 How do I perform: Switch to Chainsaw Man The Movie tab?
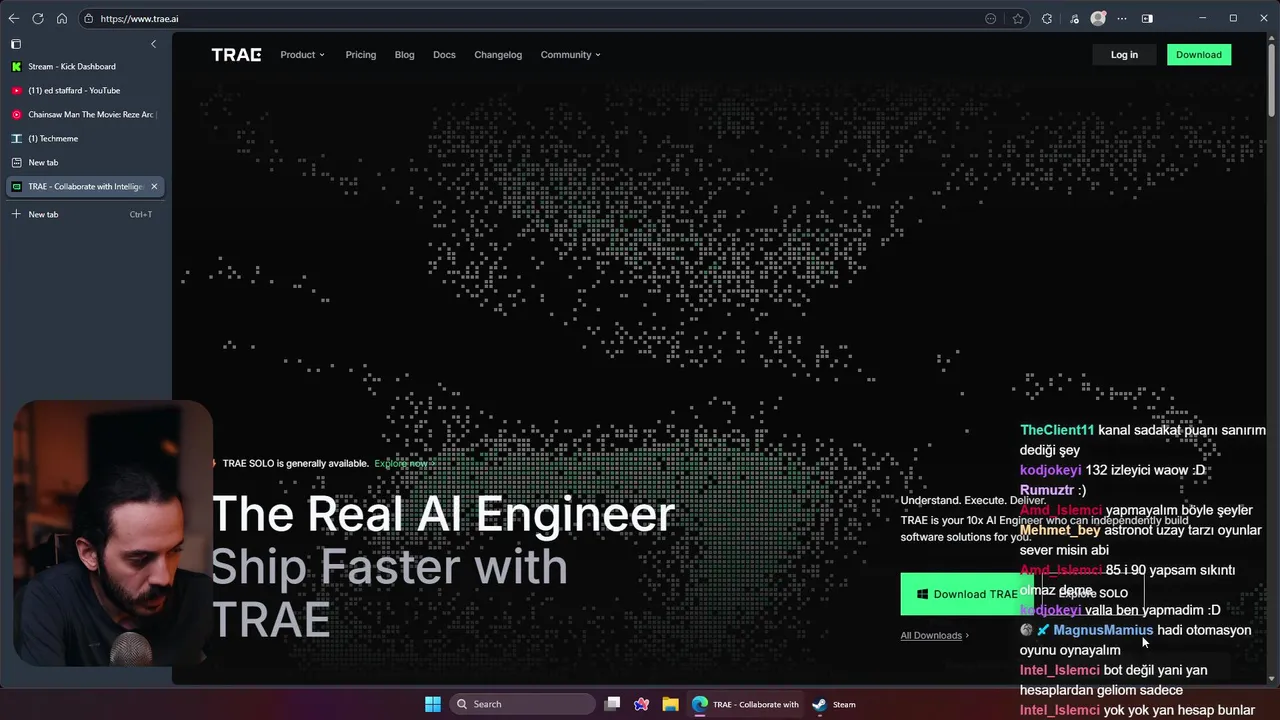tap(85, 114)
